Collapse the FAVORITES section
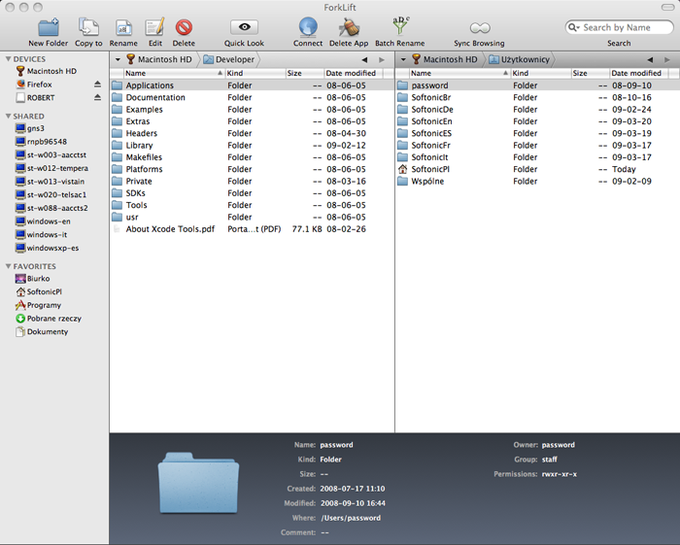Image resolution: width=680 pixels, height=545 pixels. pyautogui.click(x=8, y=266)
